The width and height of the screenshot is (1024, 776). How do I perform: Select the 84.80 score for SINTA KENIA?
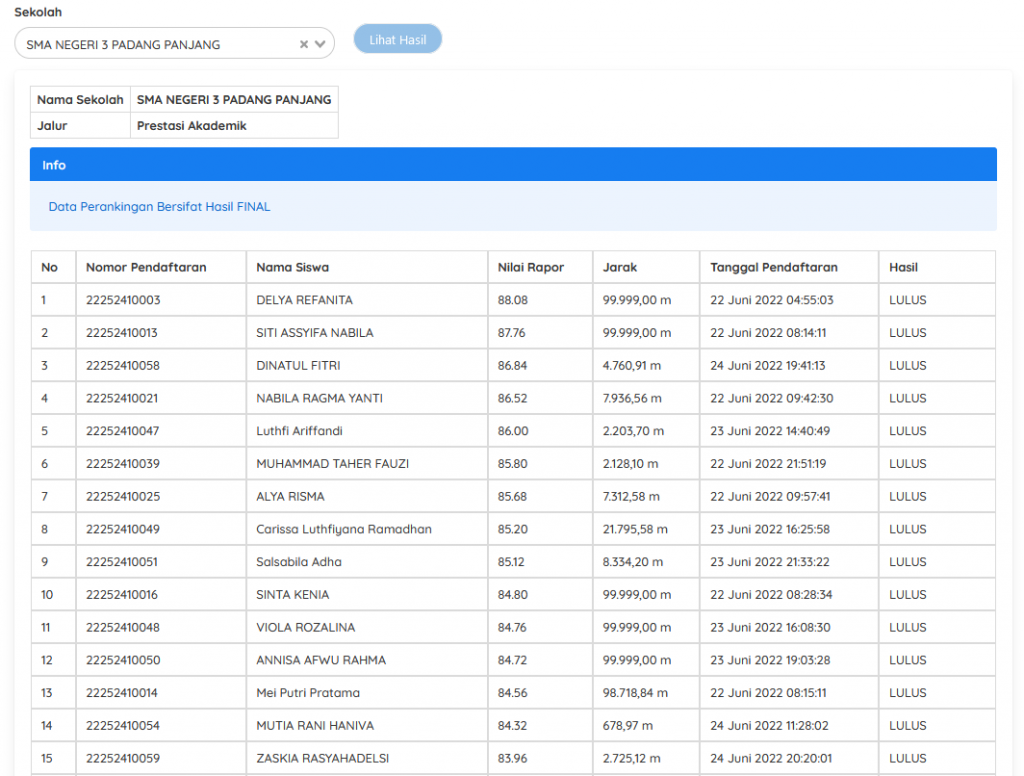click(x=513, y=595)
